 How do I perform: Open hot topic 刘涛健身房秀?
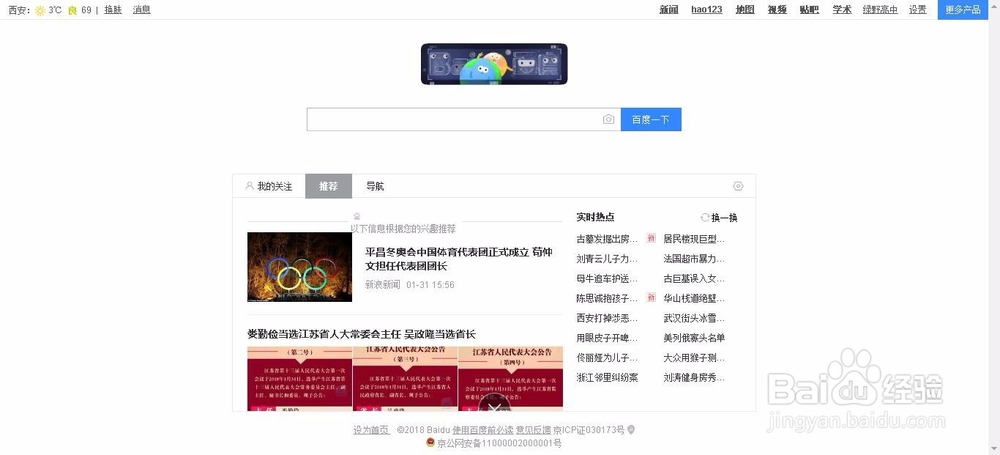(695, 377)
